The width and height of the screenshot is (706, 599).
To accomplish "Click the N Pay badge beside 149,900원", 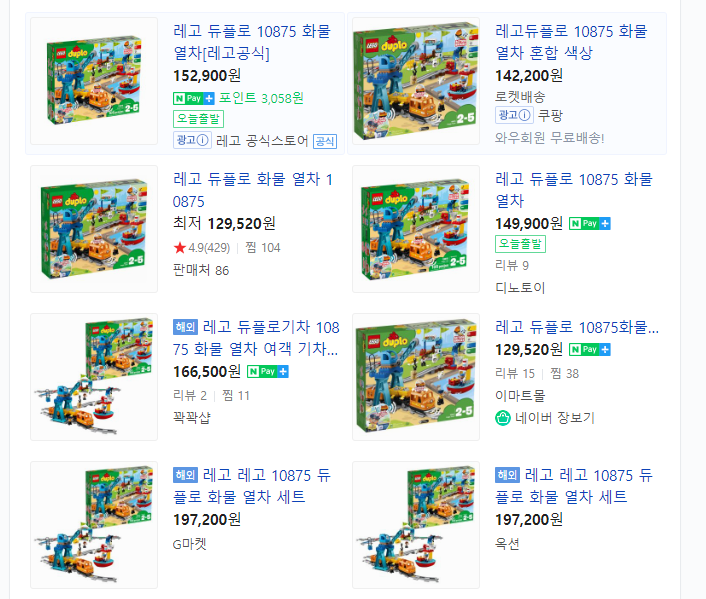I will [x=589, y=223].
